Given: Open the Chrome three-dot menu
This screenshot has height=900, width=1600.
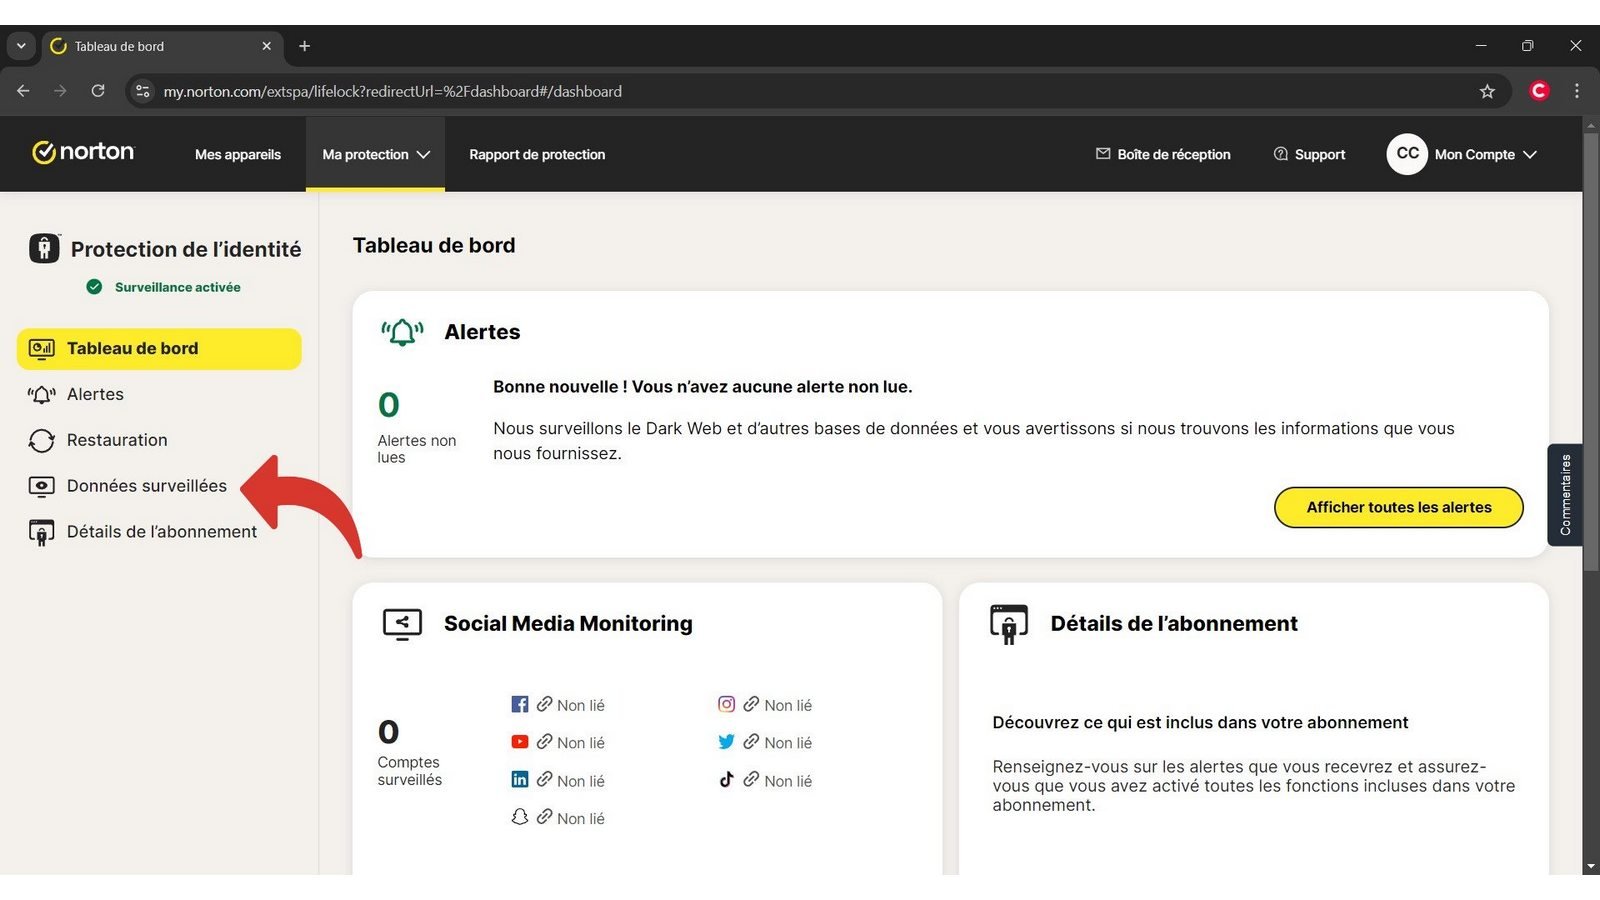Looking at the screenshot, I should coord(1577,91).
